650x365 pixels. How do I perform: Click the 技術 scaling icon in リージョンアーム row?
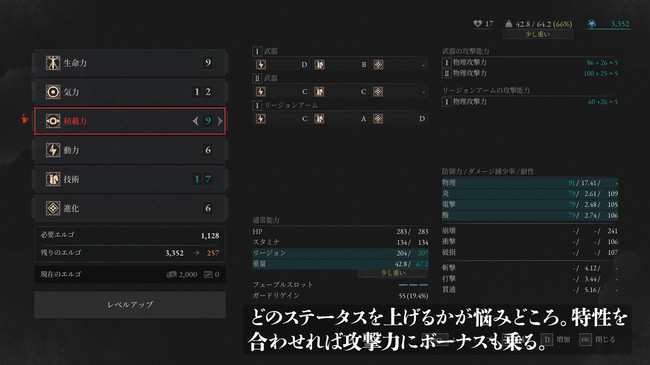coord(319,119)
